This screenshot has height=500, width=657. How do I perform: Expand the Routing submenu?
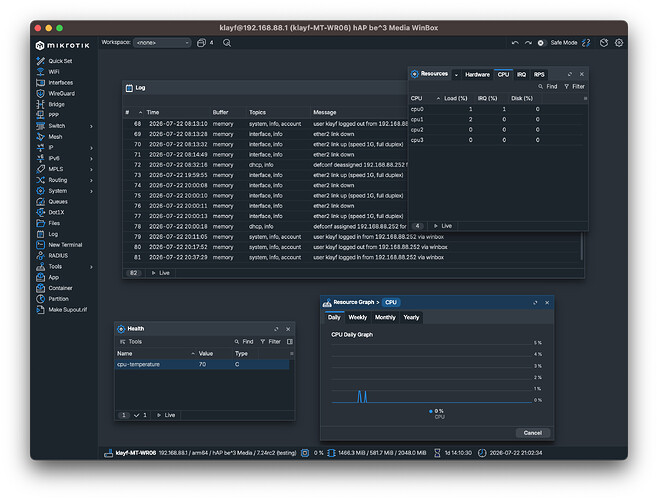pyautogui.click(x=91, y=180)
